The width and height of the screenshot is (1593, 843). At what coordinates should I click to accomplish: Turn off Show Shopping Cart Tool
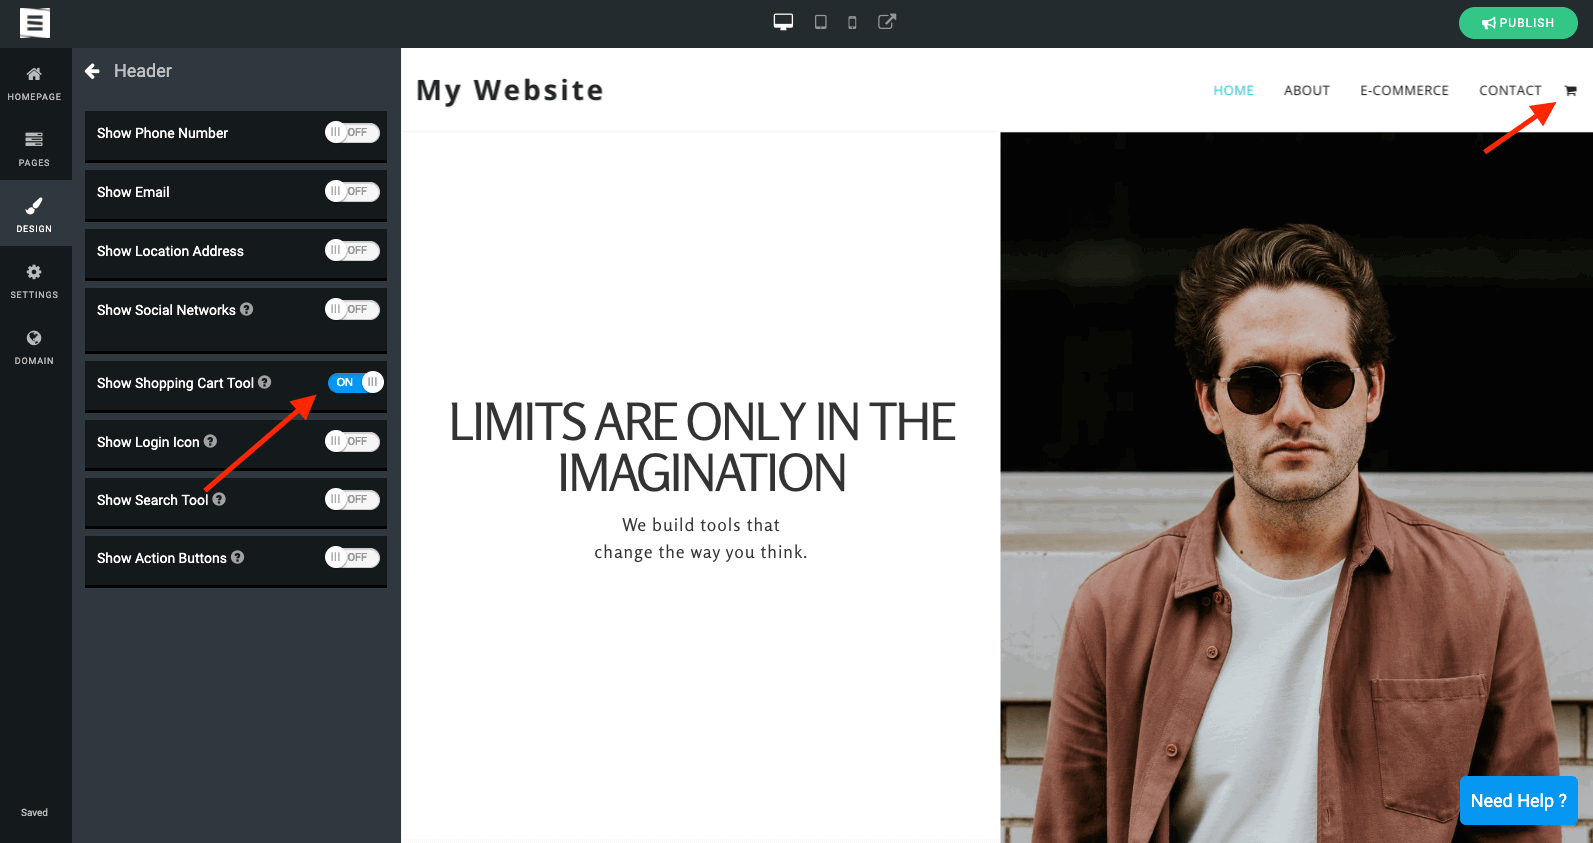[x=356, y=382]
